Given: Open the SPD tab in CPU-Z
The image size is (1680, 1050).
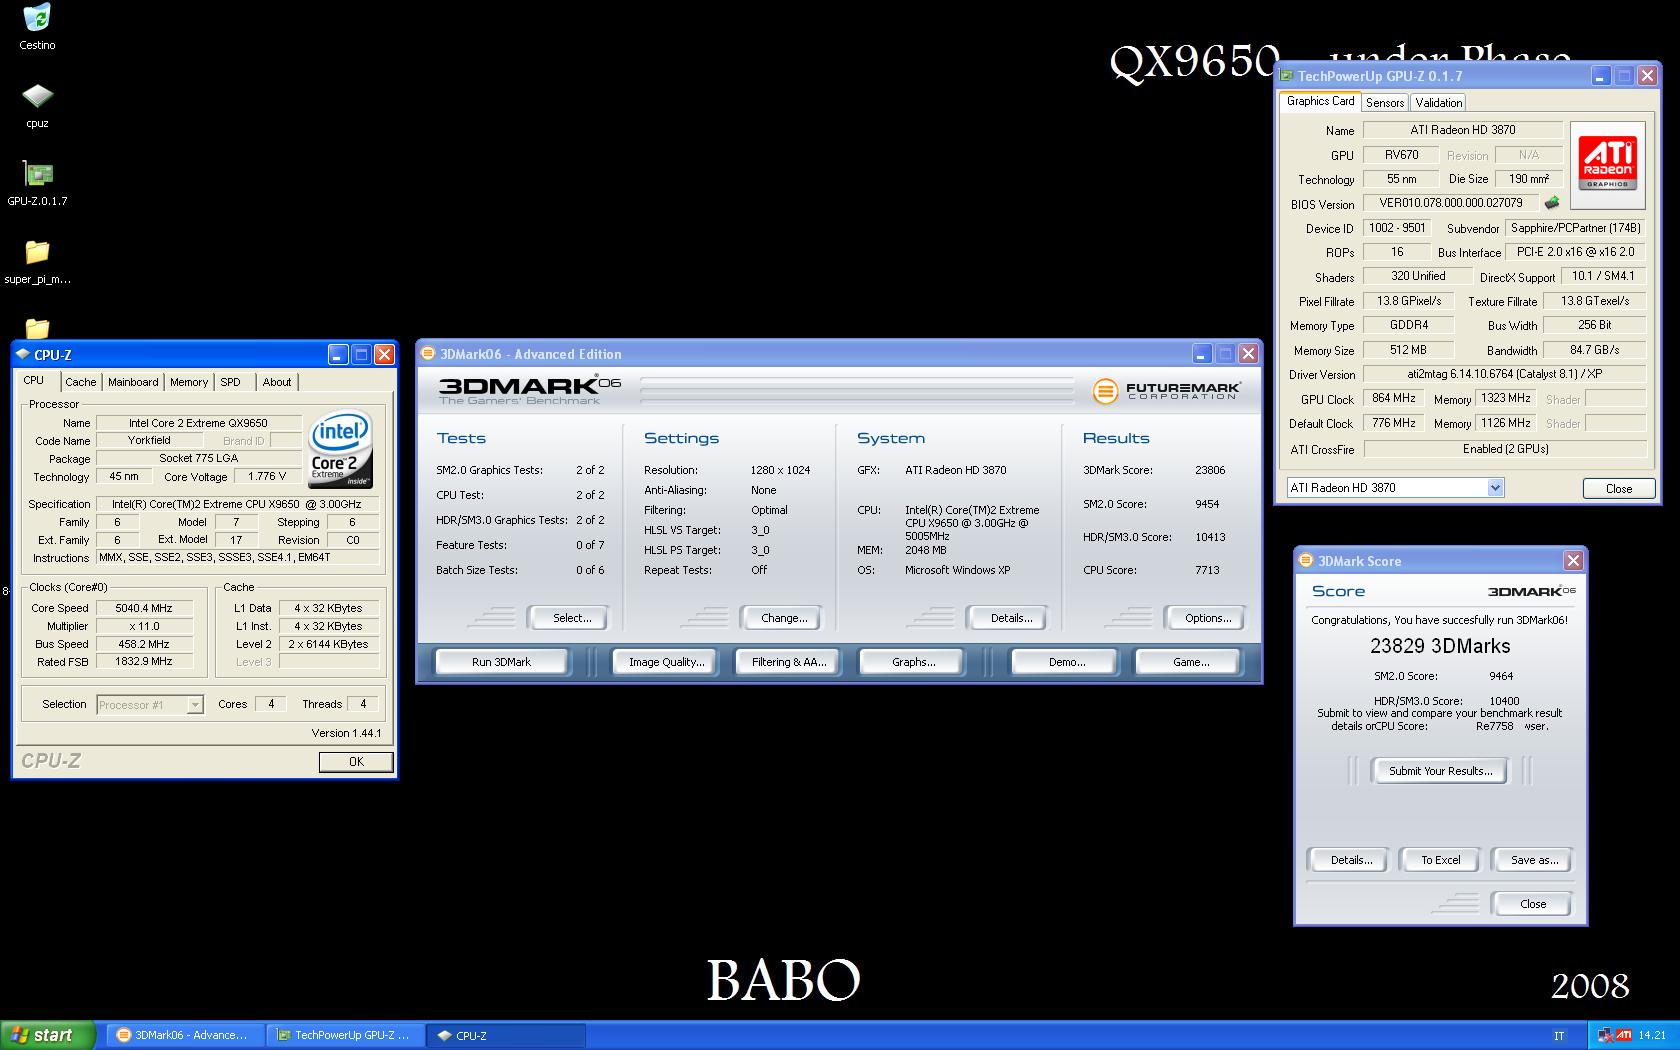Looking at the screenshot, I should [x=231, y=382].
